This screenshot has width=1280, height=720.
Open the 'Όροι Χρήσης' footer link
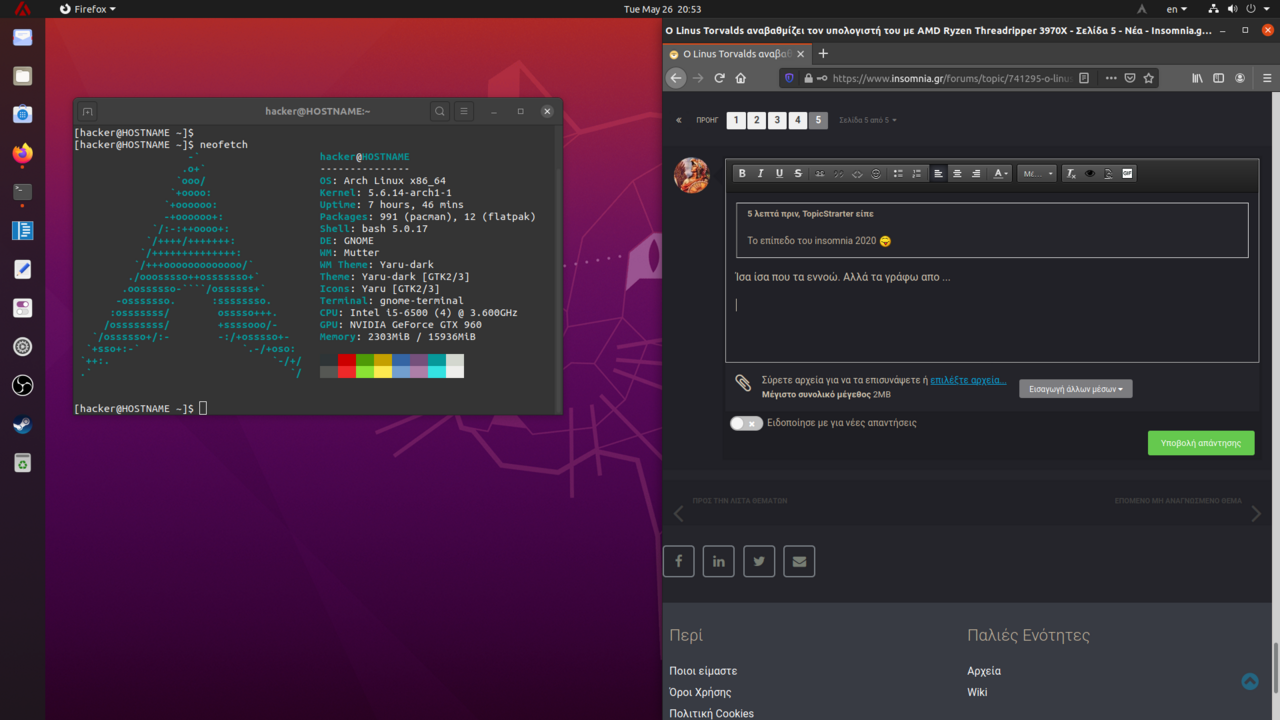[700, 692]
